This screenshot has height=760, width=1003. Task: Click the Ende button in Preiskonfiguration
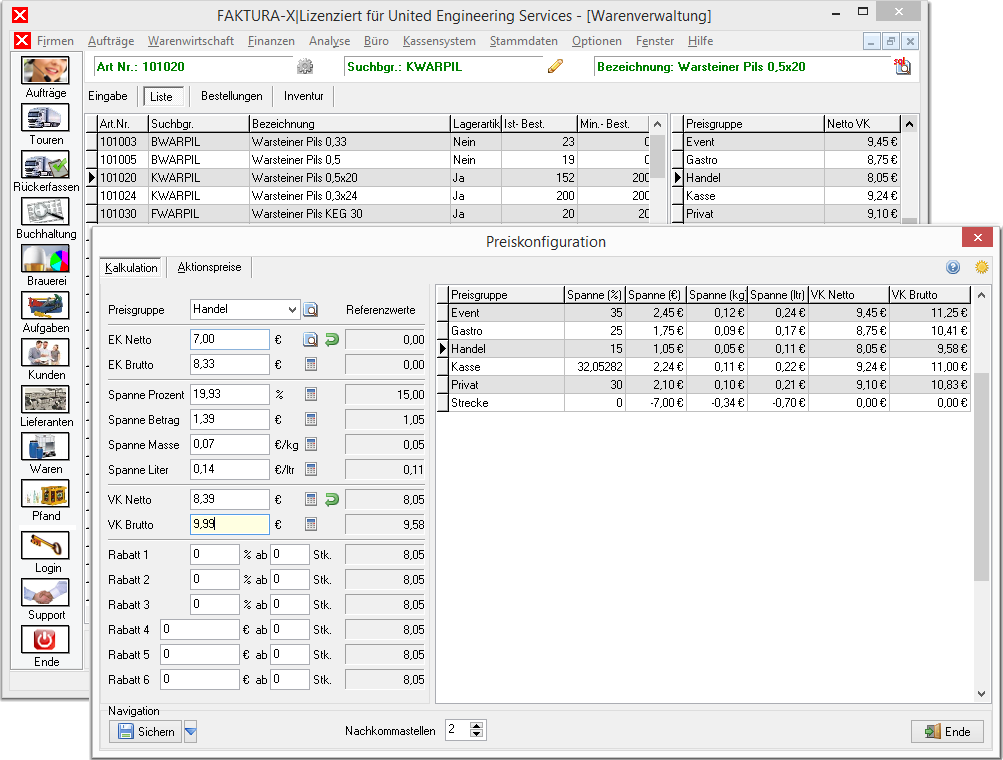click(x=947, y=731)
